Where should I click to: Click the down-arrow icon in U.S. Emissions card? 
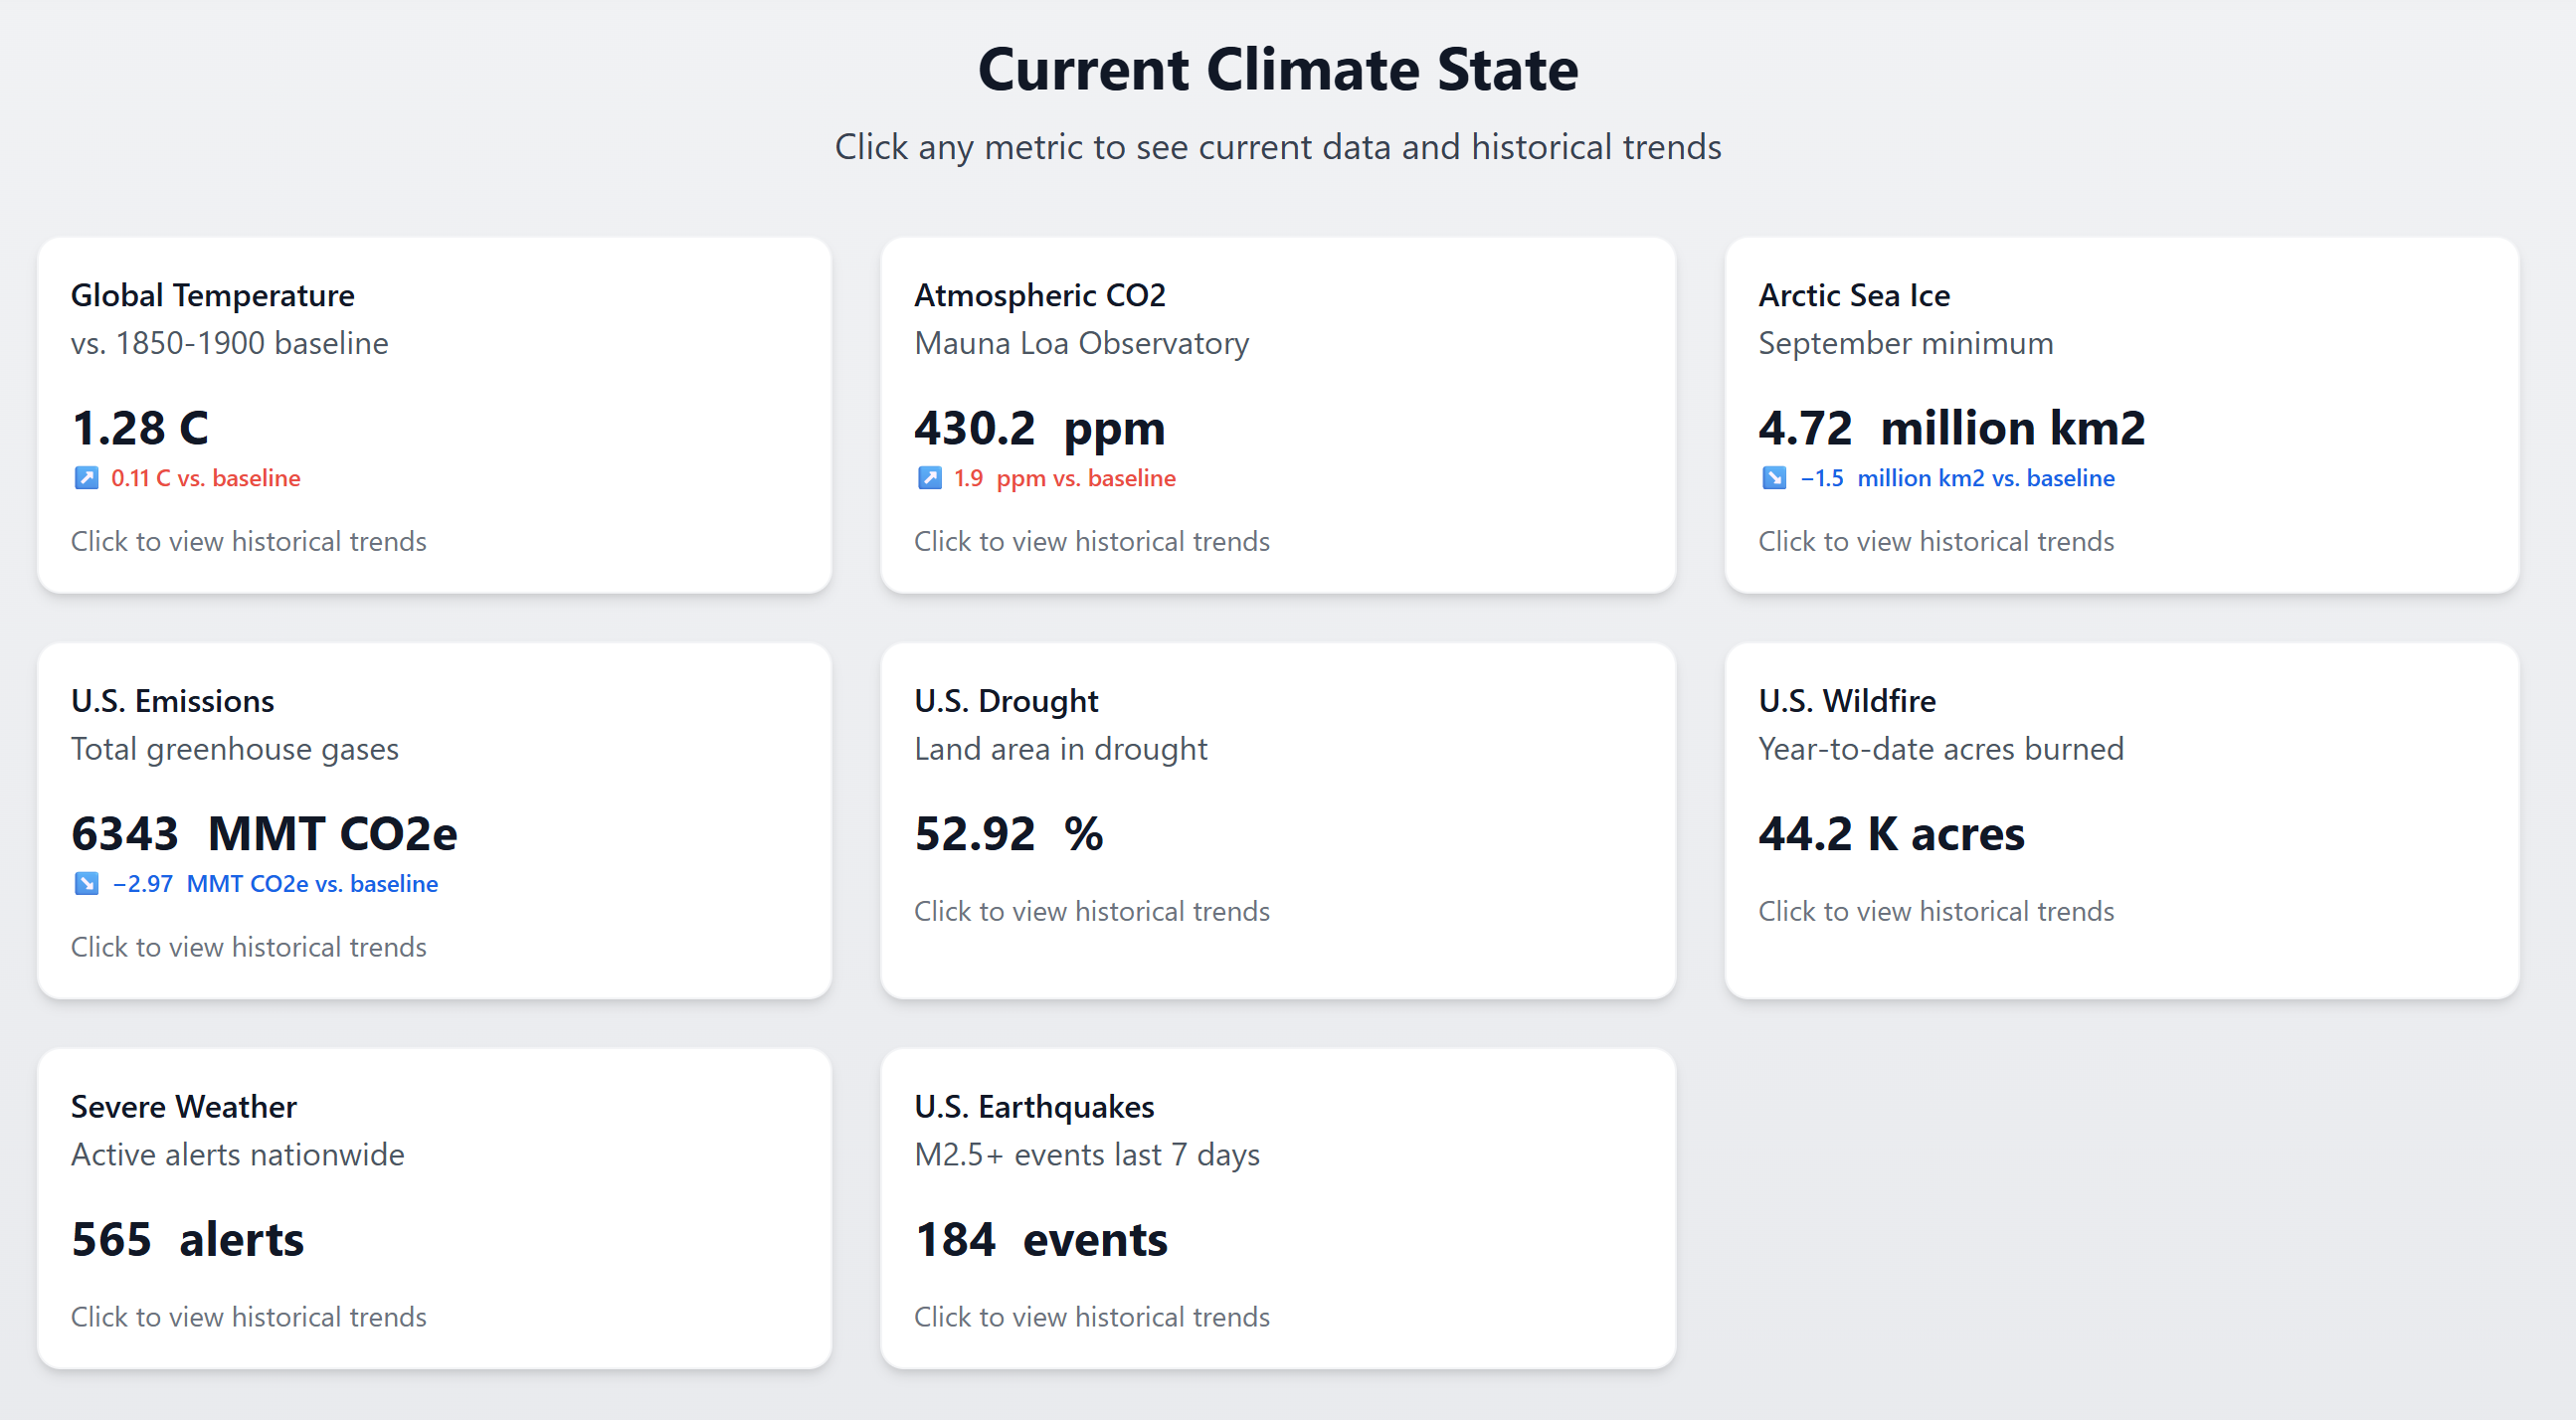pos(86,884)
